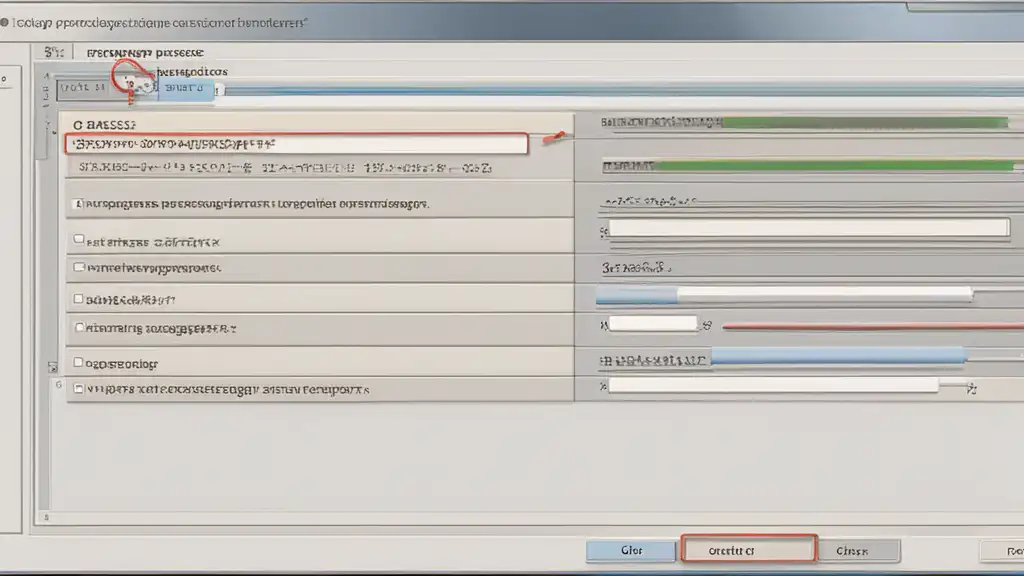Toggle the checkbox opposite the long blue bar
The image size is (1024, 576).
78,362
